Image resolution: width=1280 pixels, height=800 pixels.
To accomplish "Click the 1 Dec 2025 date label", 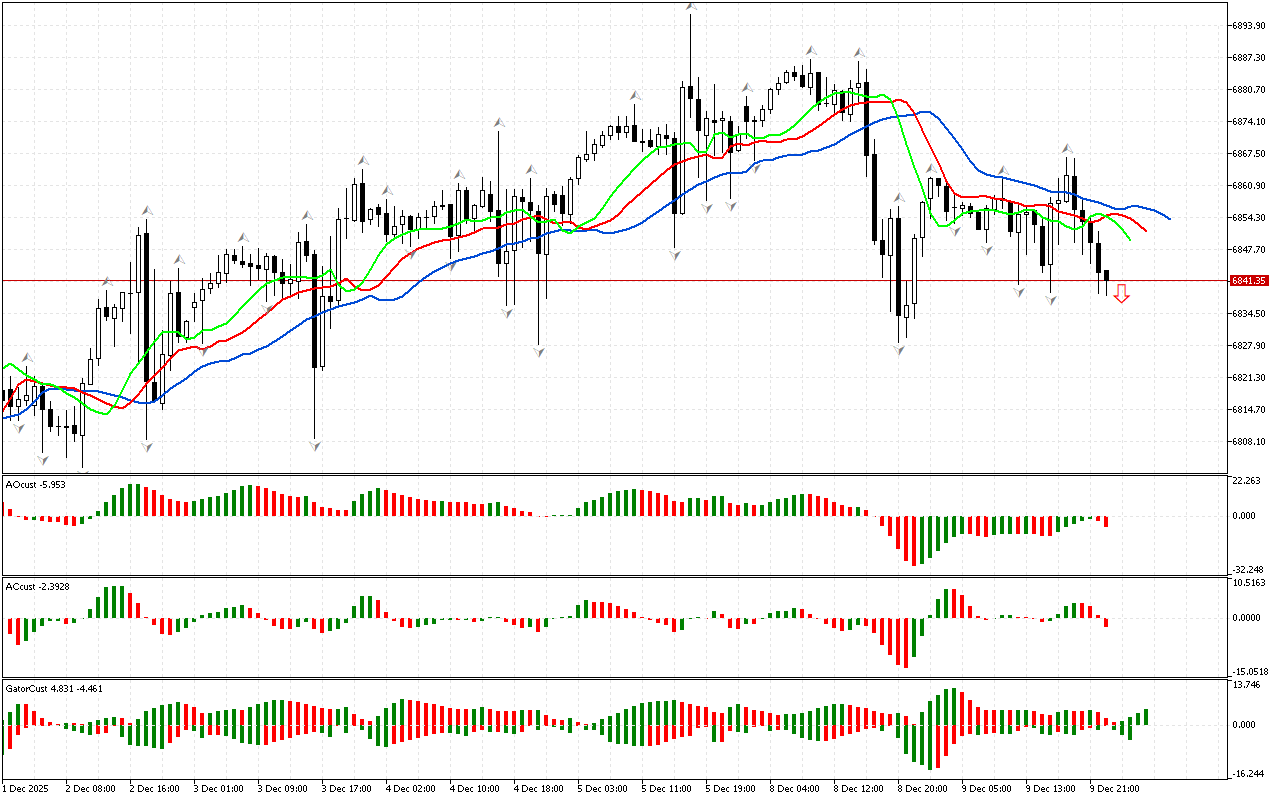I will point(26,789).
